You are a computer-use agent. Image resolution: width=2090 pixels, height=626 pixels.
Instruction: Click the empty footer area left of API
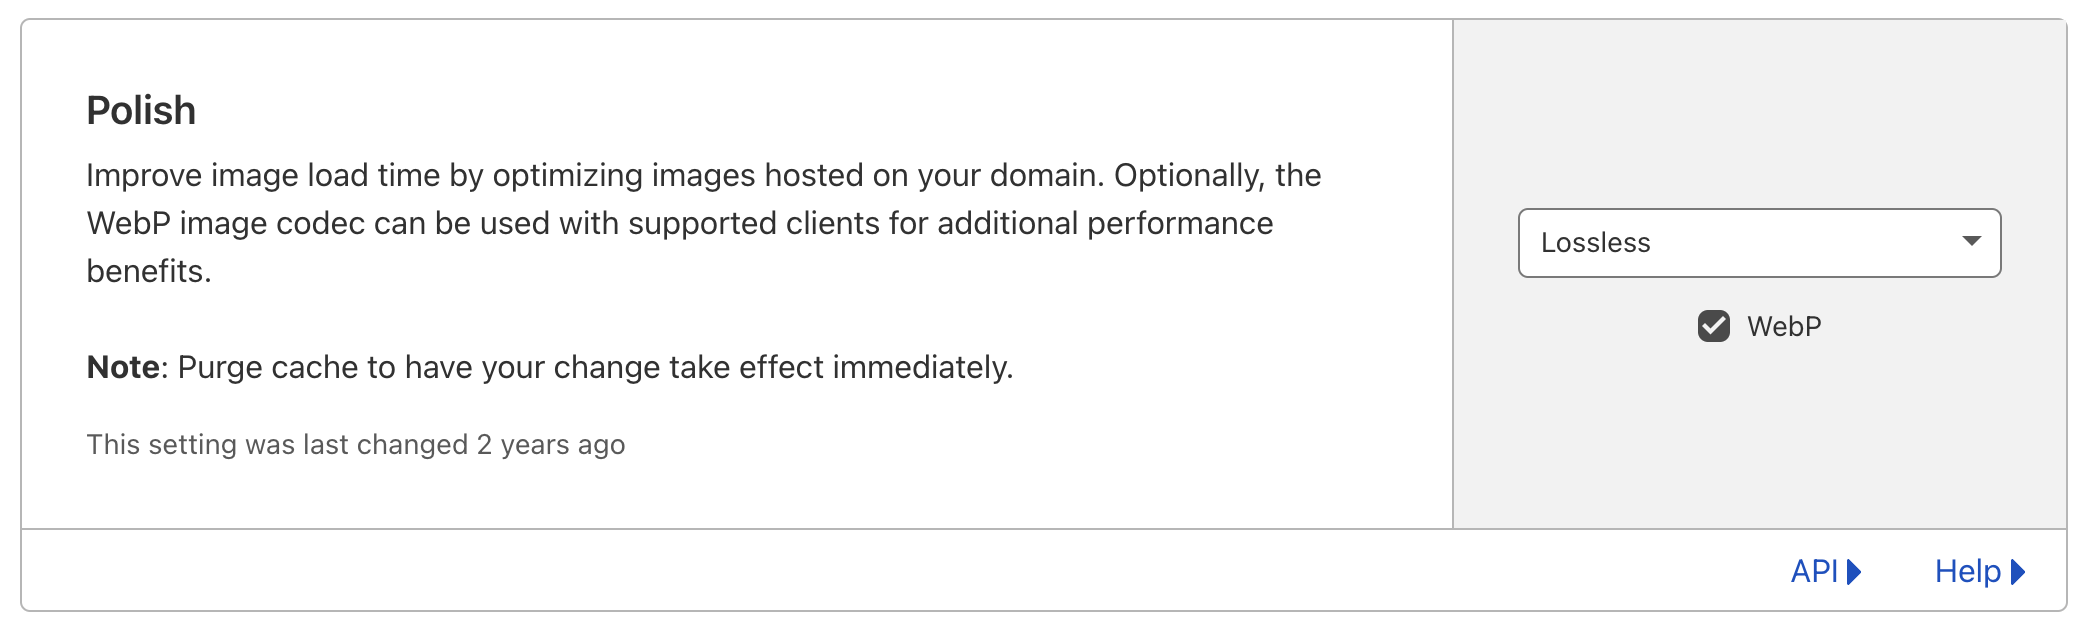(900, 571)
